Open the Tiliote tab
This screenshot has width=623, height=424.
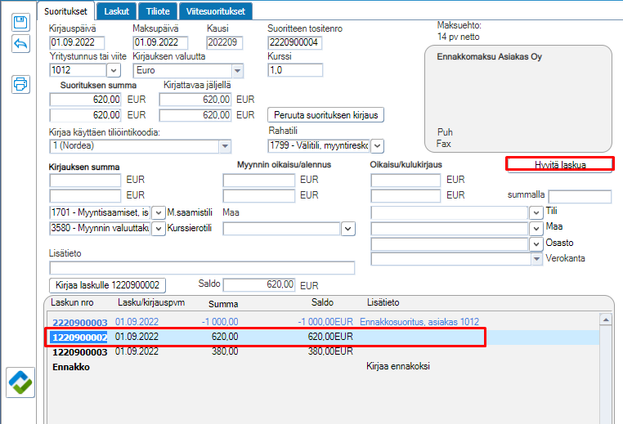[158, 11]
